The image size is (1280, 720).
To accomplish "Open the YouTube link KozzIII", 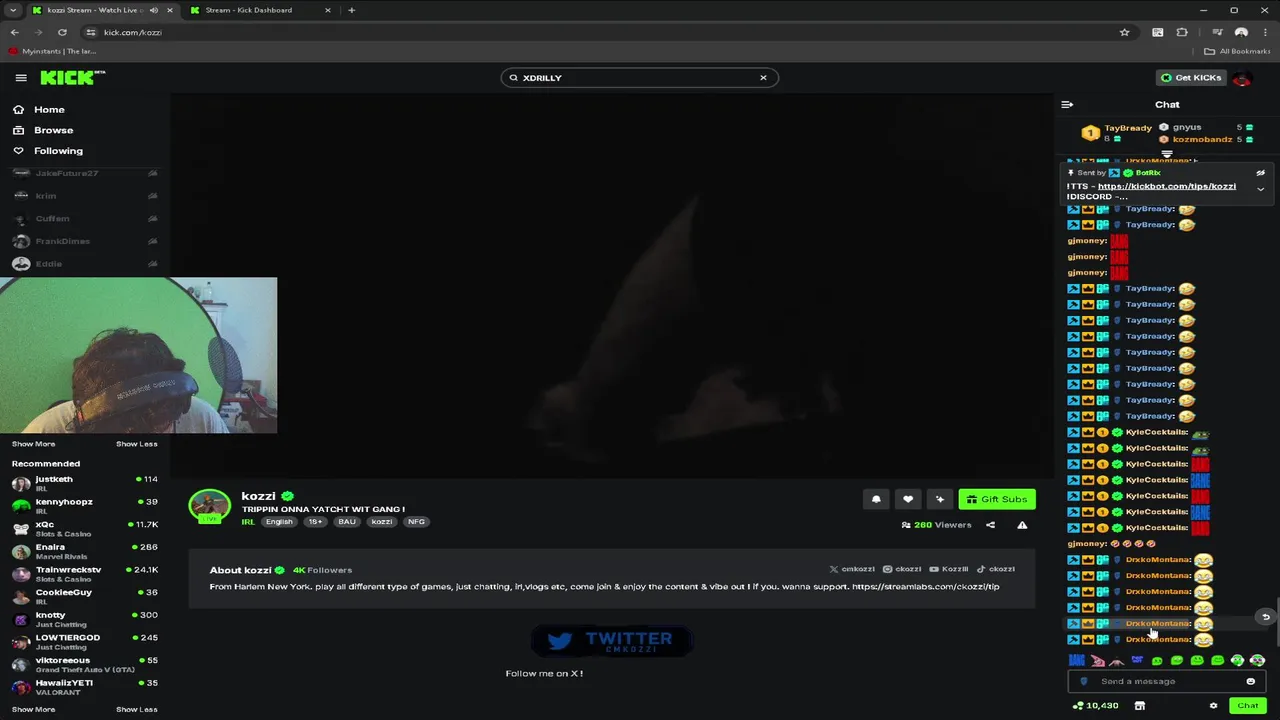I will 949,569.
